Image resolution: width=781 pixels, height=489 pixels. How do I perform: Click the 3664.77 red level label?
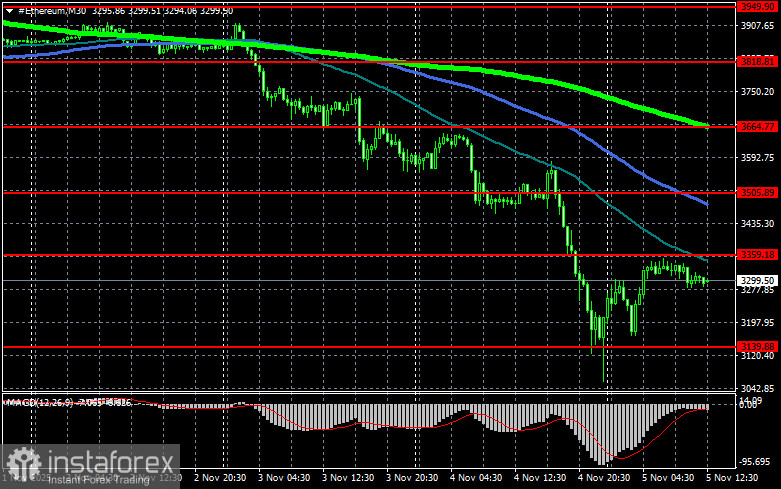[757, 126]
